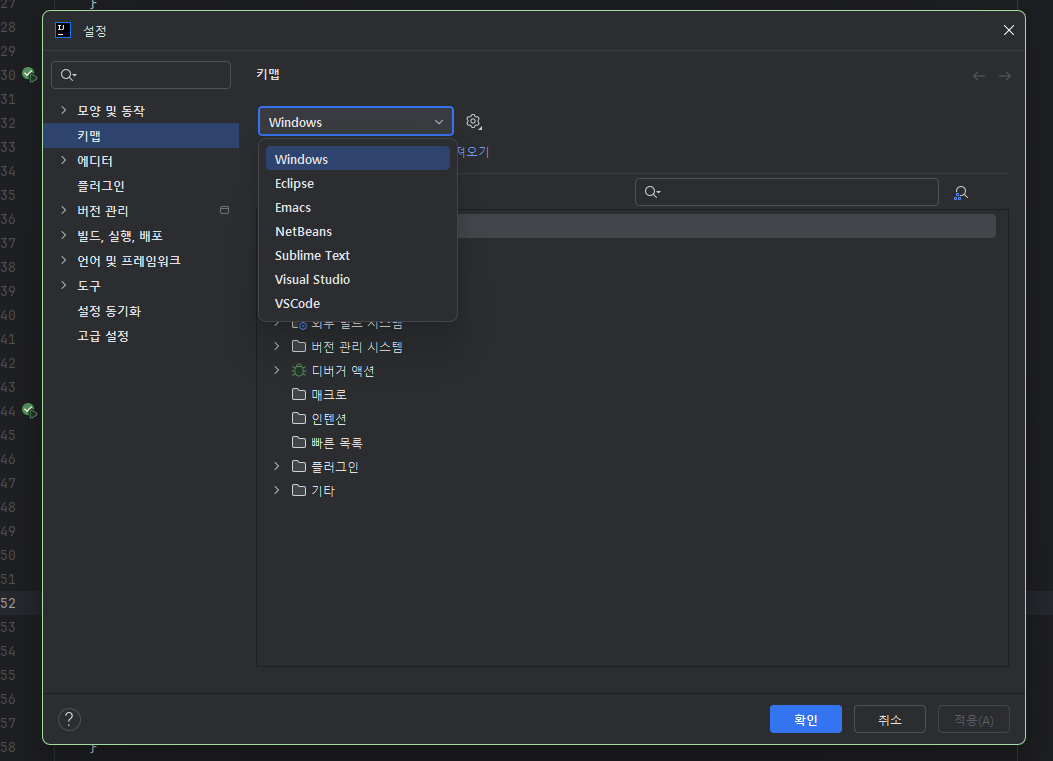Click the 빠른 목록 folder icon

[299, 442]
